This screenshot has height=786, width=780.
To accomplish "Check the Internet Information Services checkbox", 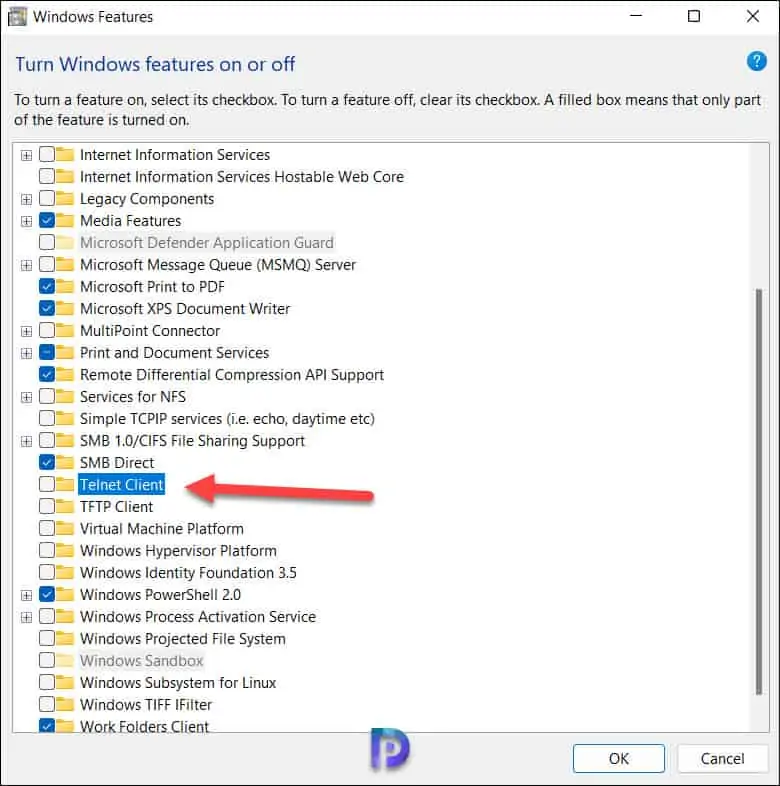I will click(x=47, y=154).
